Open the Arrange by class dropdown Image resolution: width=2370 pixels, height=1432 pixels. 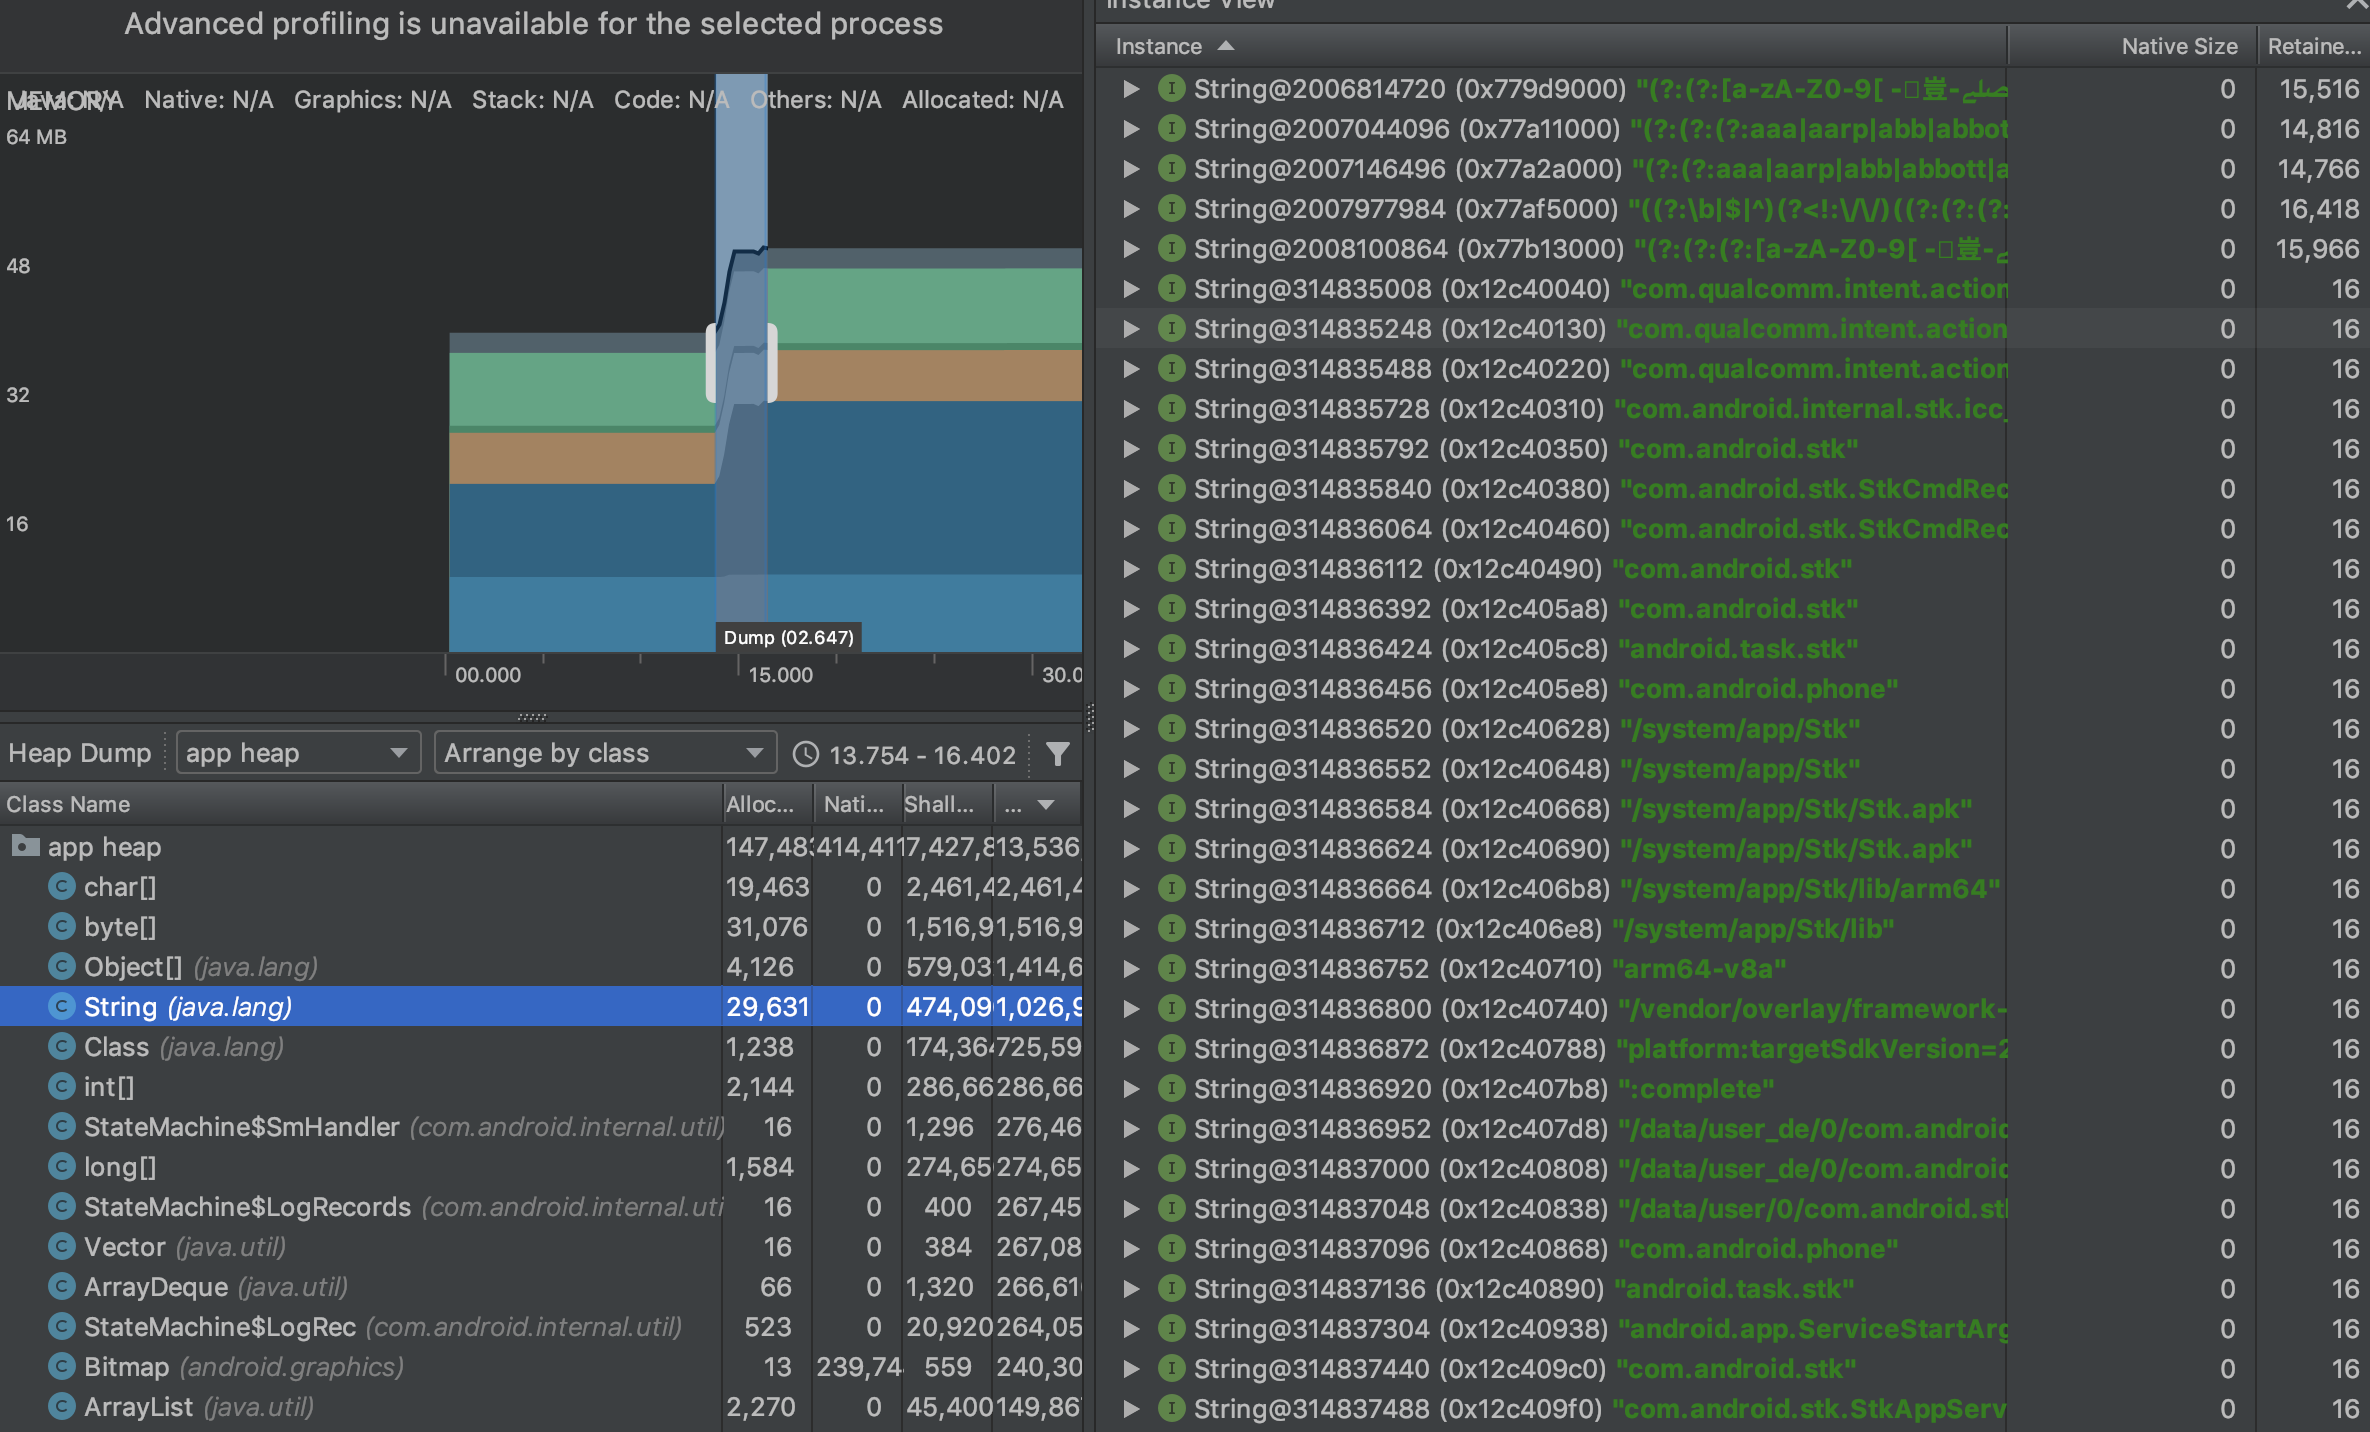(x=604, y=753)
